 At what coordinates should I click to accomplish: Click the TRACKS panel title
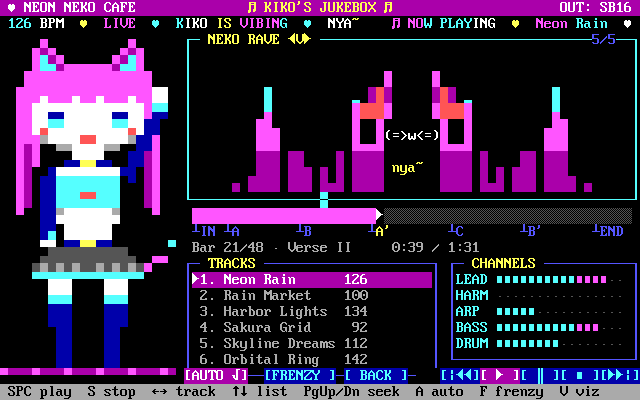[x=232, y=263]
